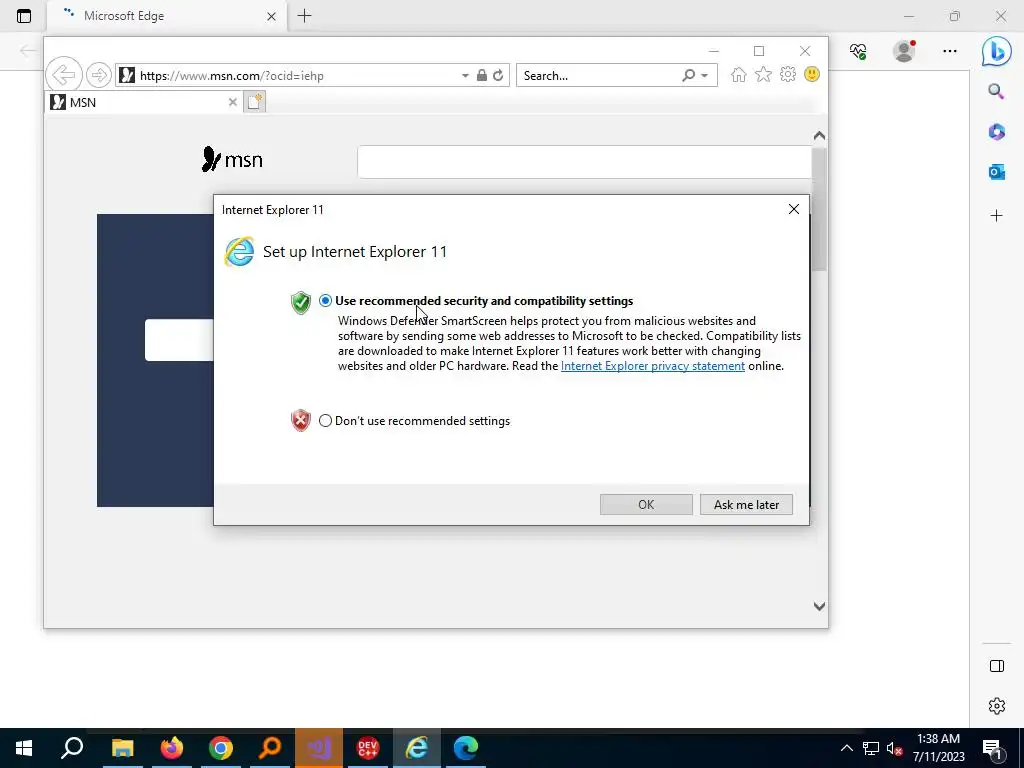Expand the search provider dropdown arrow
The width and height of the screenshot is (1024, 768).
[x=705, y=76]
